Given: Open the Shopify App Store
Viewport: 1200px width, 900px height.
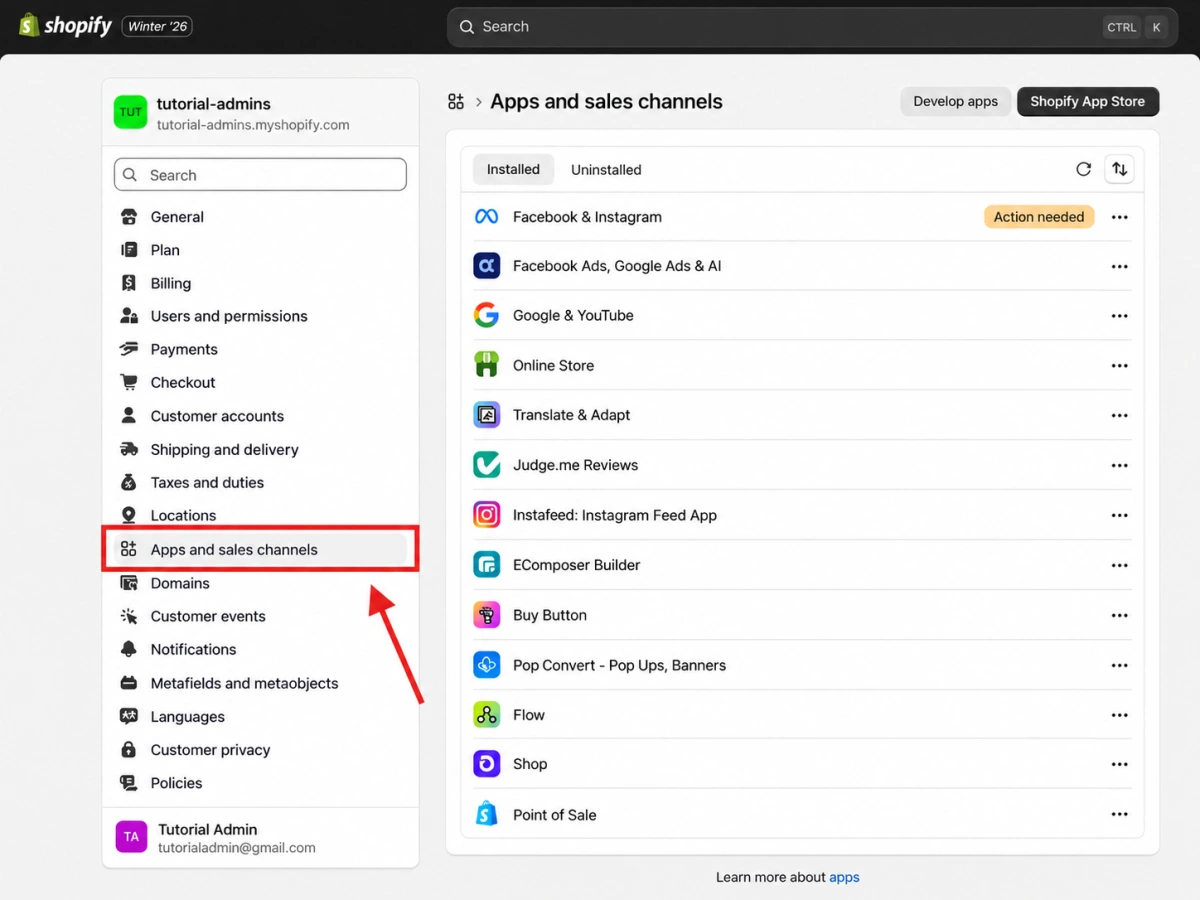Looking at the screenshot, I should (x=1087, y=101).
